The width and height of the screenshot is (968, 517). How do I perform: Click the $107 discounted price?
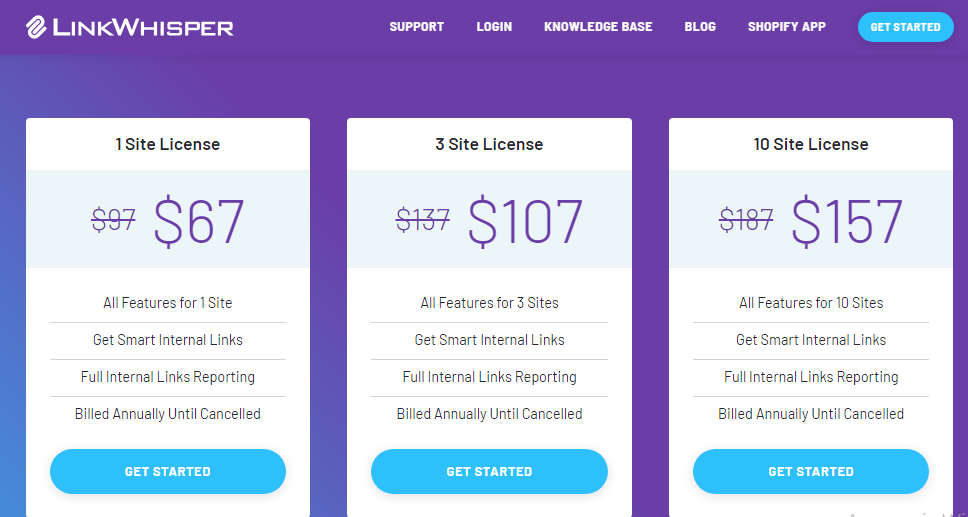[x=525, y=220]
